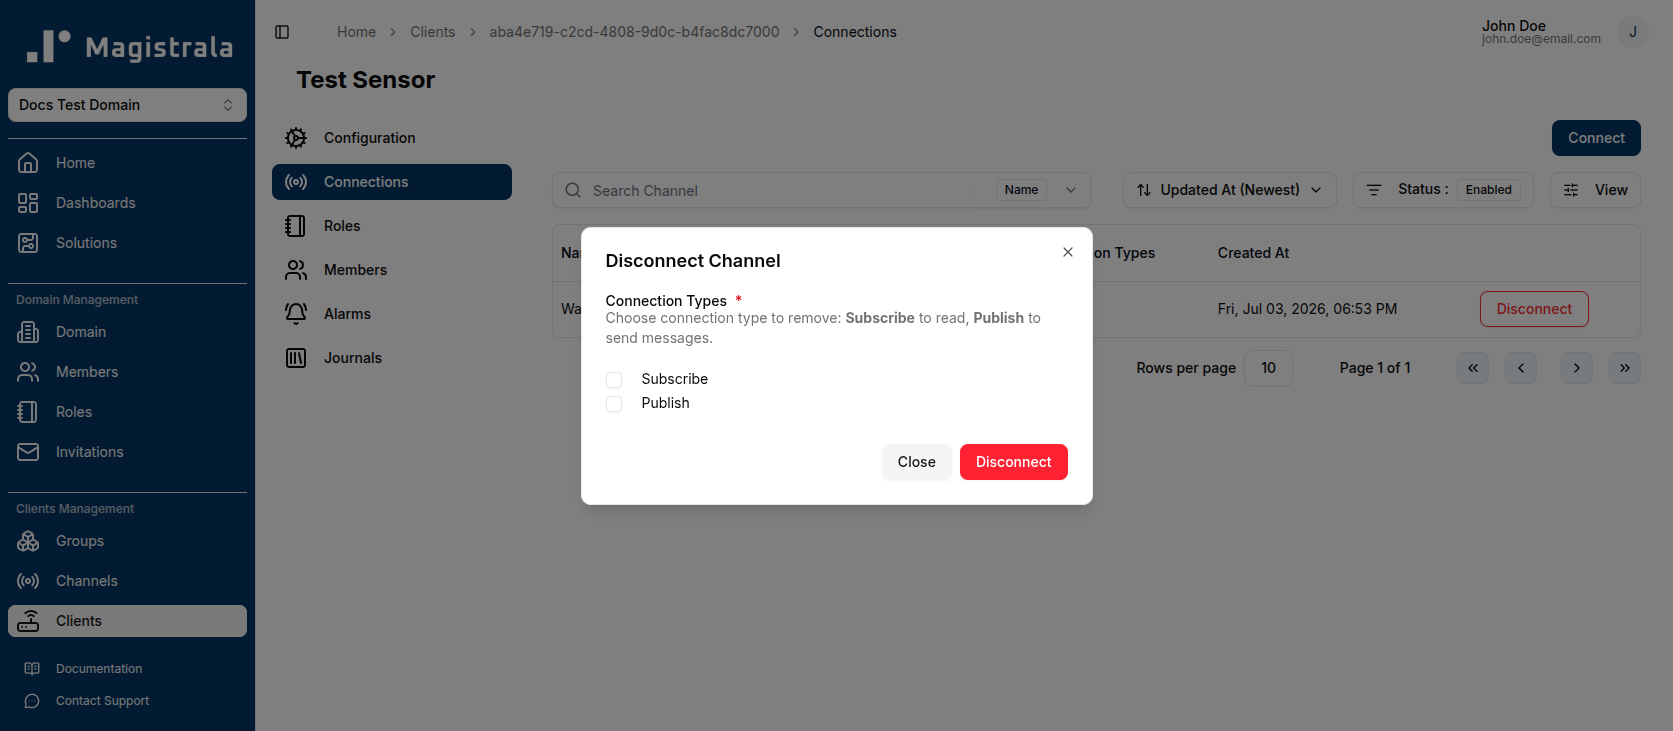Close the dialog with the X icon

1068,252
